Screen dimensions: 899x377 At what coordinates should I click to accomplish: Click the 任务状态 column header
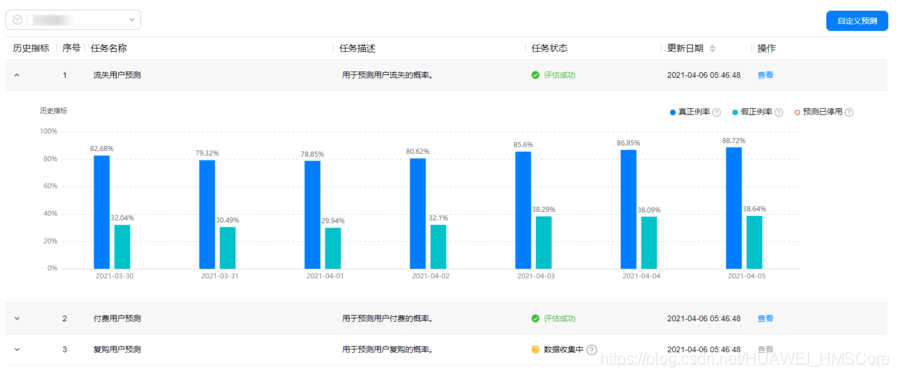point(549,49)
